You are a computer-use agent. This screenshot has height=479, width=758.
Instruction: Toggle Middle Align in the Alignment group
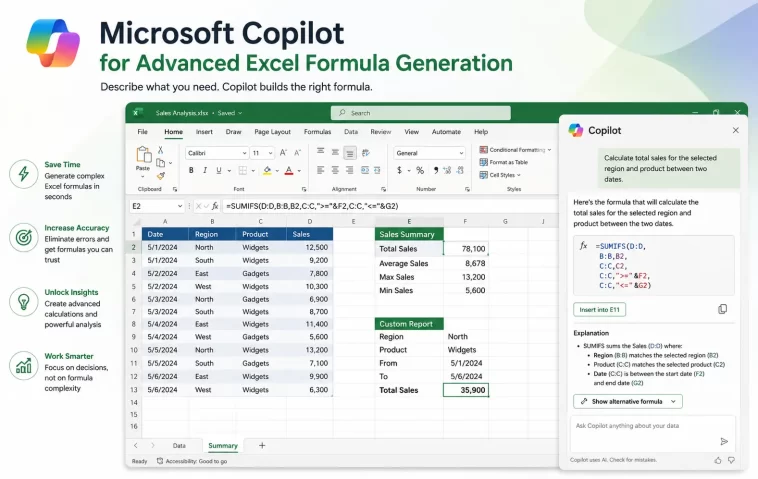(335, 152)
